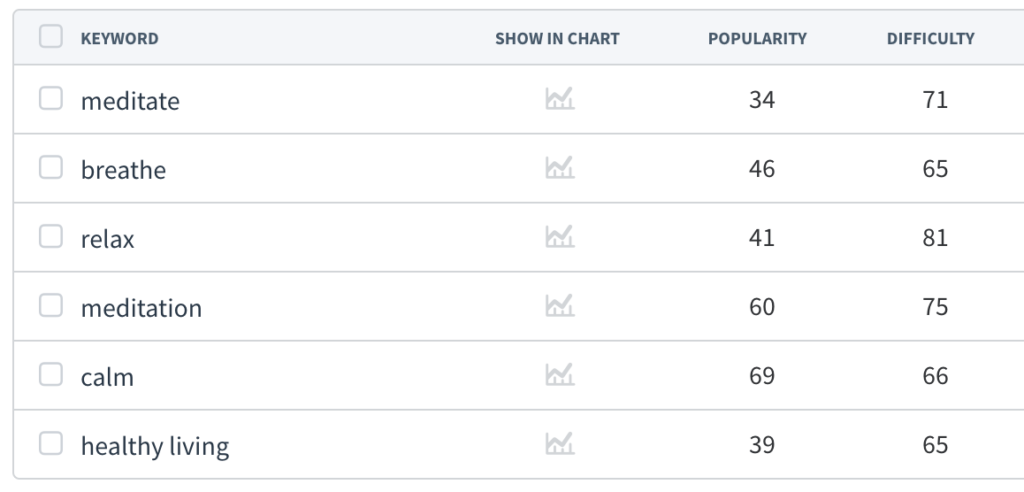Check the select-all checkbox in header
This screenshot has height=492, width=1024.
pyautogui.click(x=51, y=37)
